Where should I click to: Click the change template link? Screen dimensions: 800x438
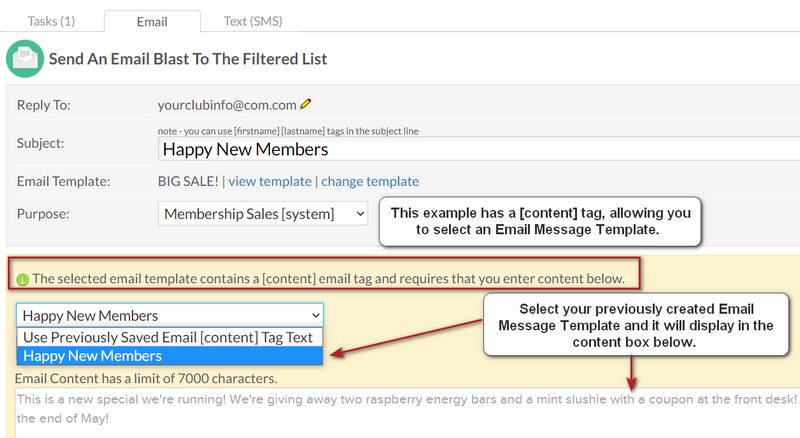tap(370, 181)
